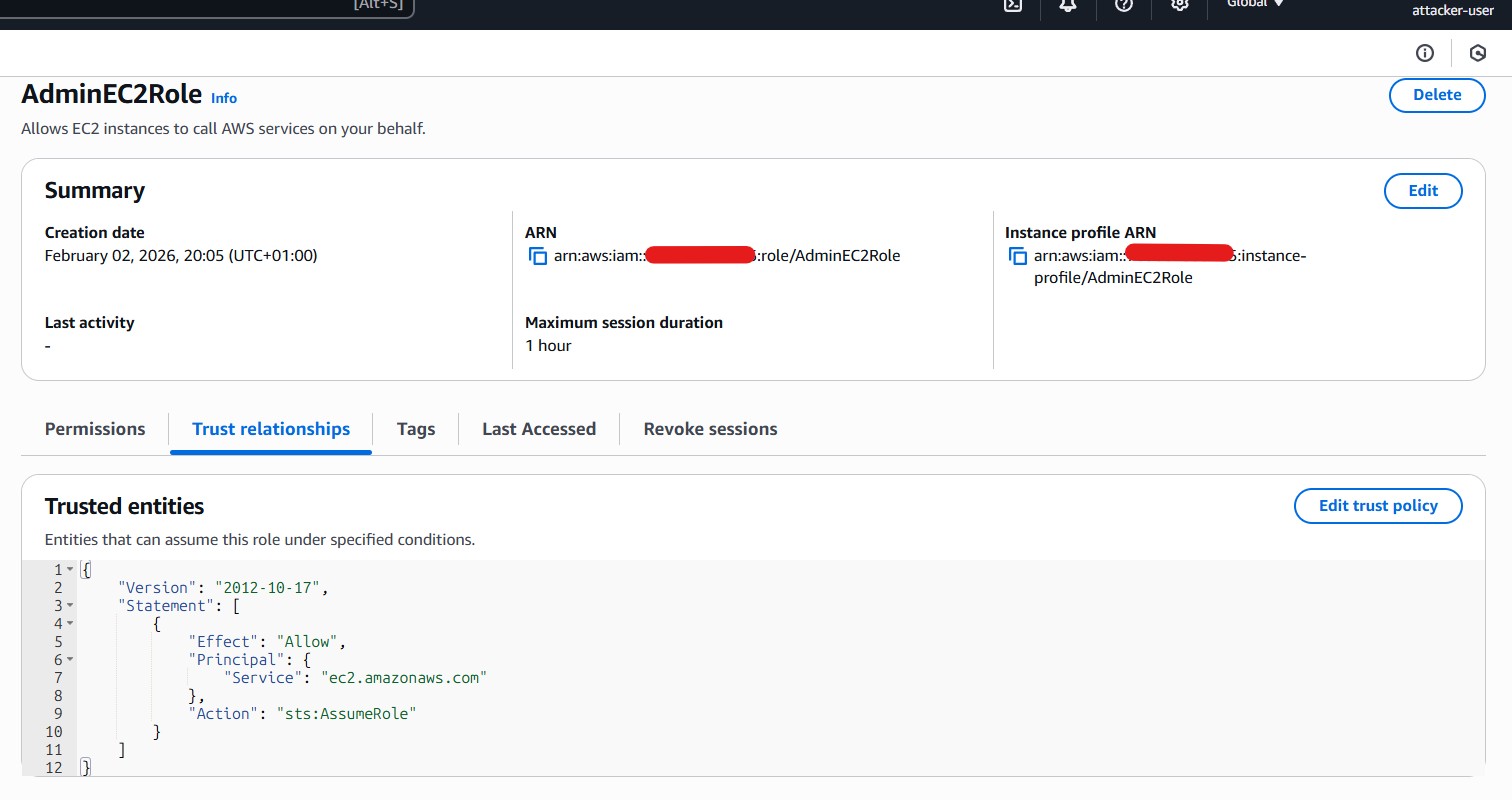Collapse the Statement array on line 3

[x=68, y=605]
